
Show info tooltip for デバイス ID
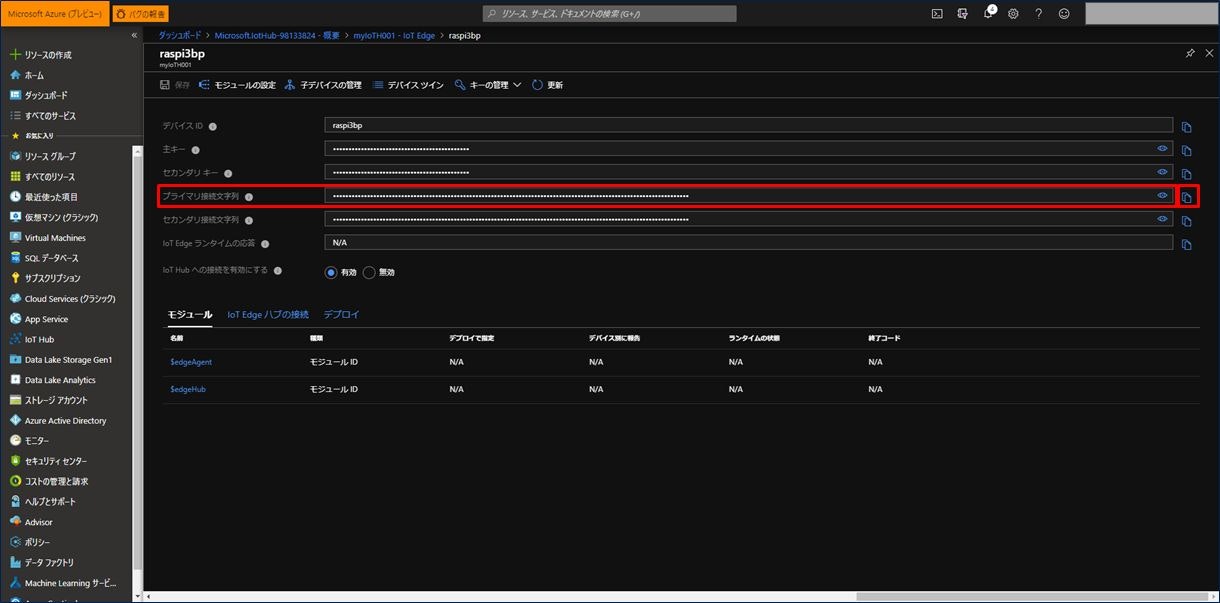(213, 126)
